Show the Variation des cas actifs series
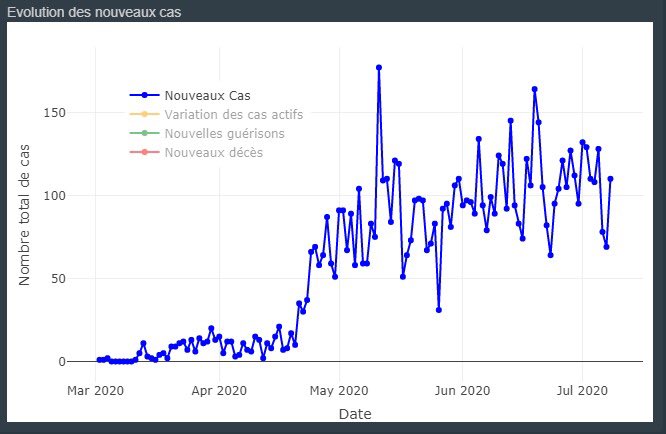 234,115
